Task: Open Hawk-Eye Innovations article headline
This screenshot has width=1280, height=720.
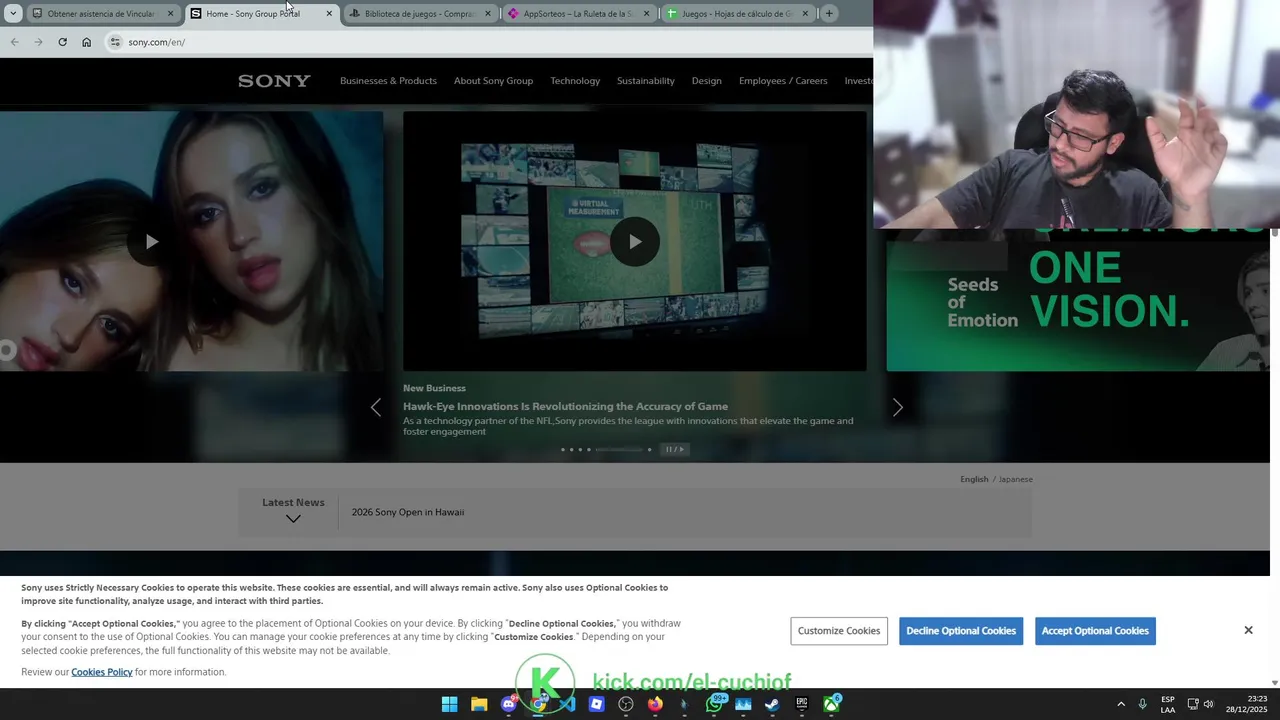Action: (x=565, y=406)
